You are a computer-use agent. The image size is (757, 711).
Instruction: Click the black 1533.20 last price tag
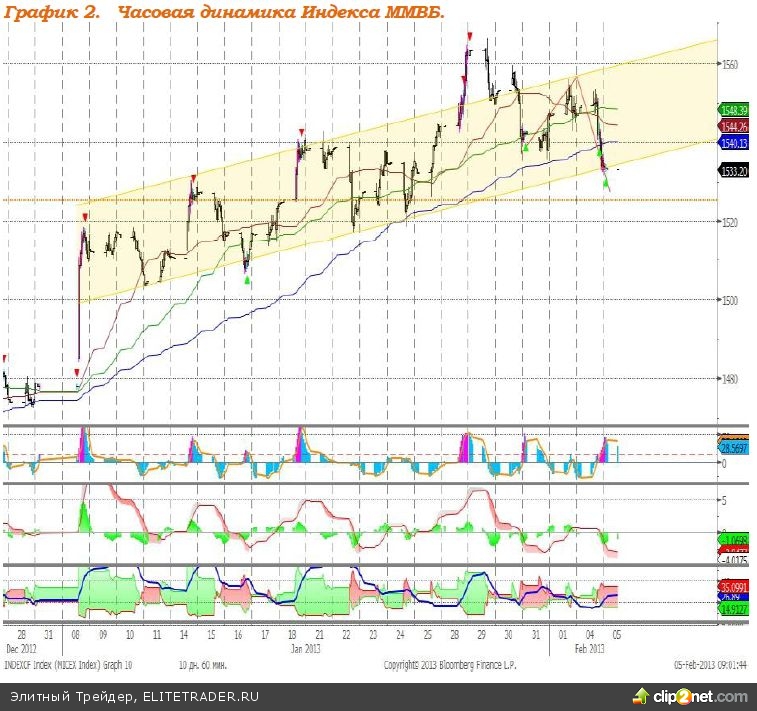(x=732, y=172)
